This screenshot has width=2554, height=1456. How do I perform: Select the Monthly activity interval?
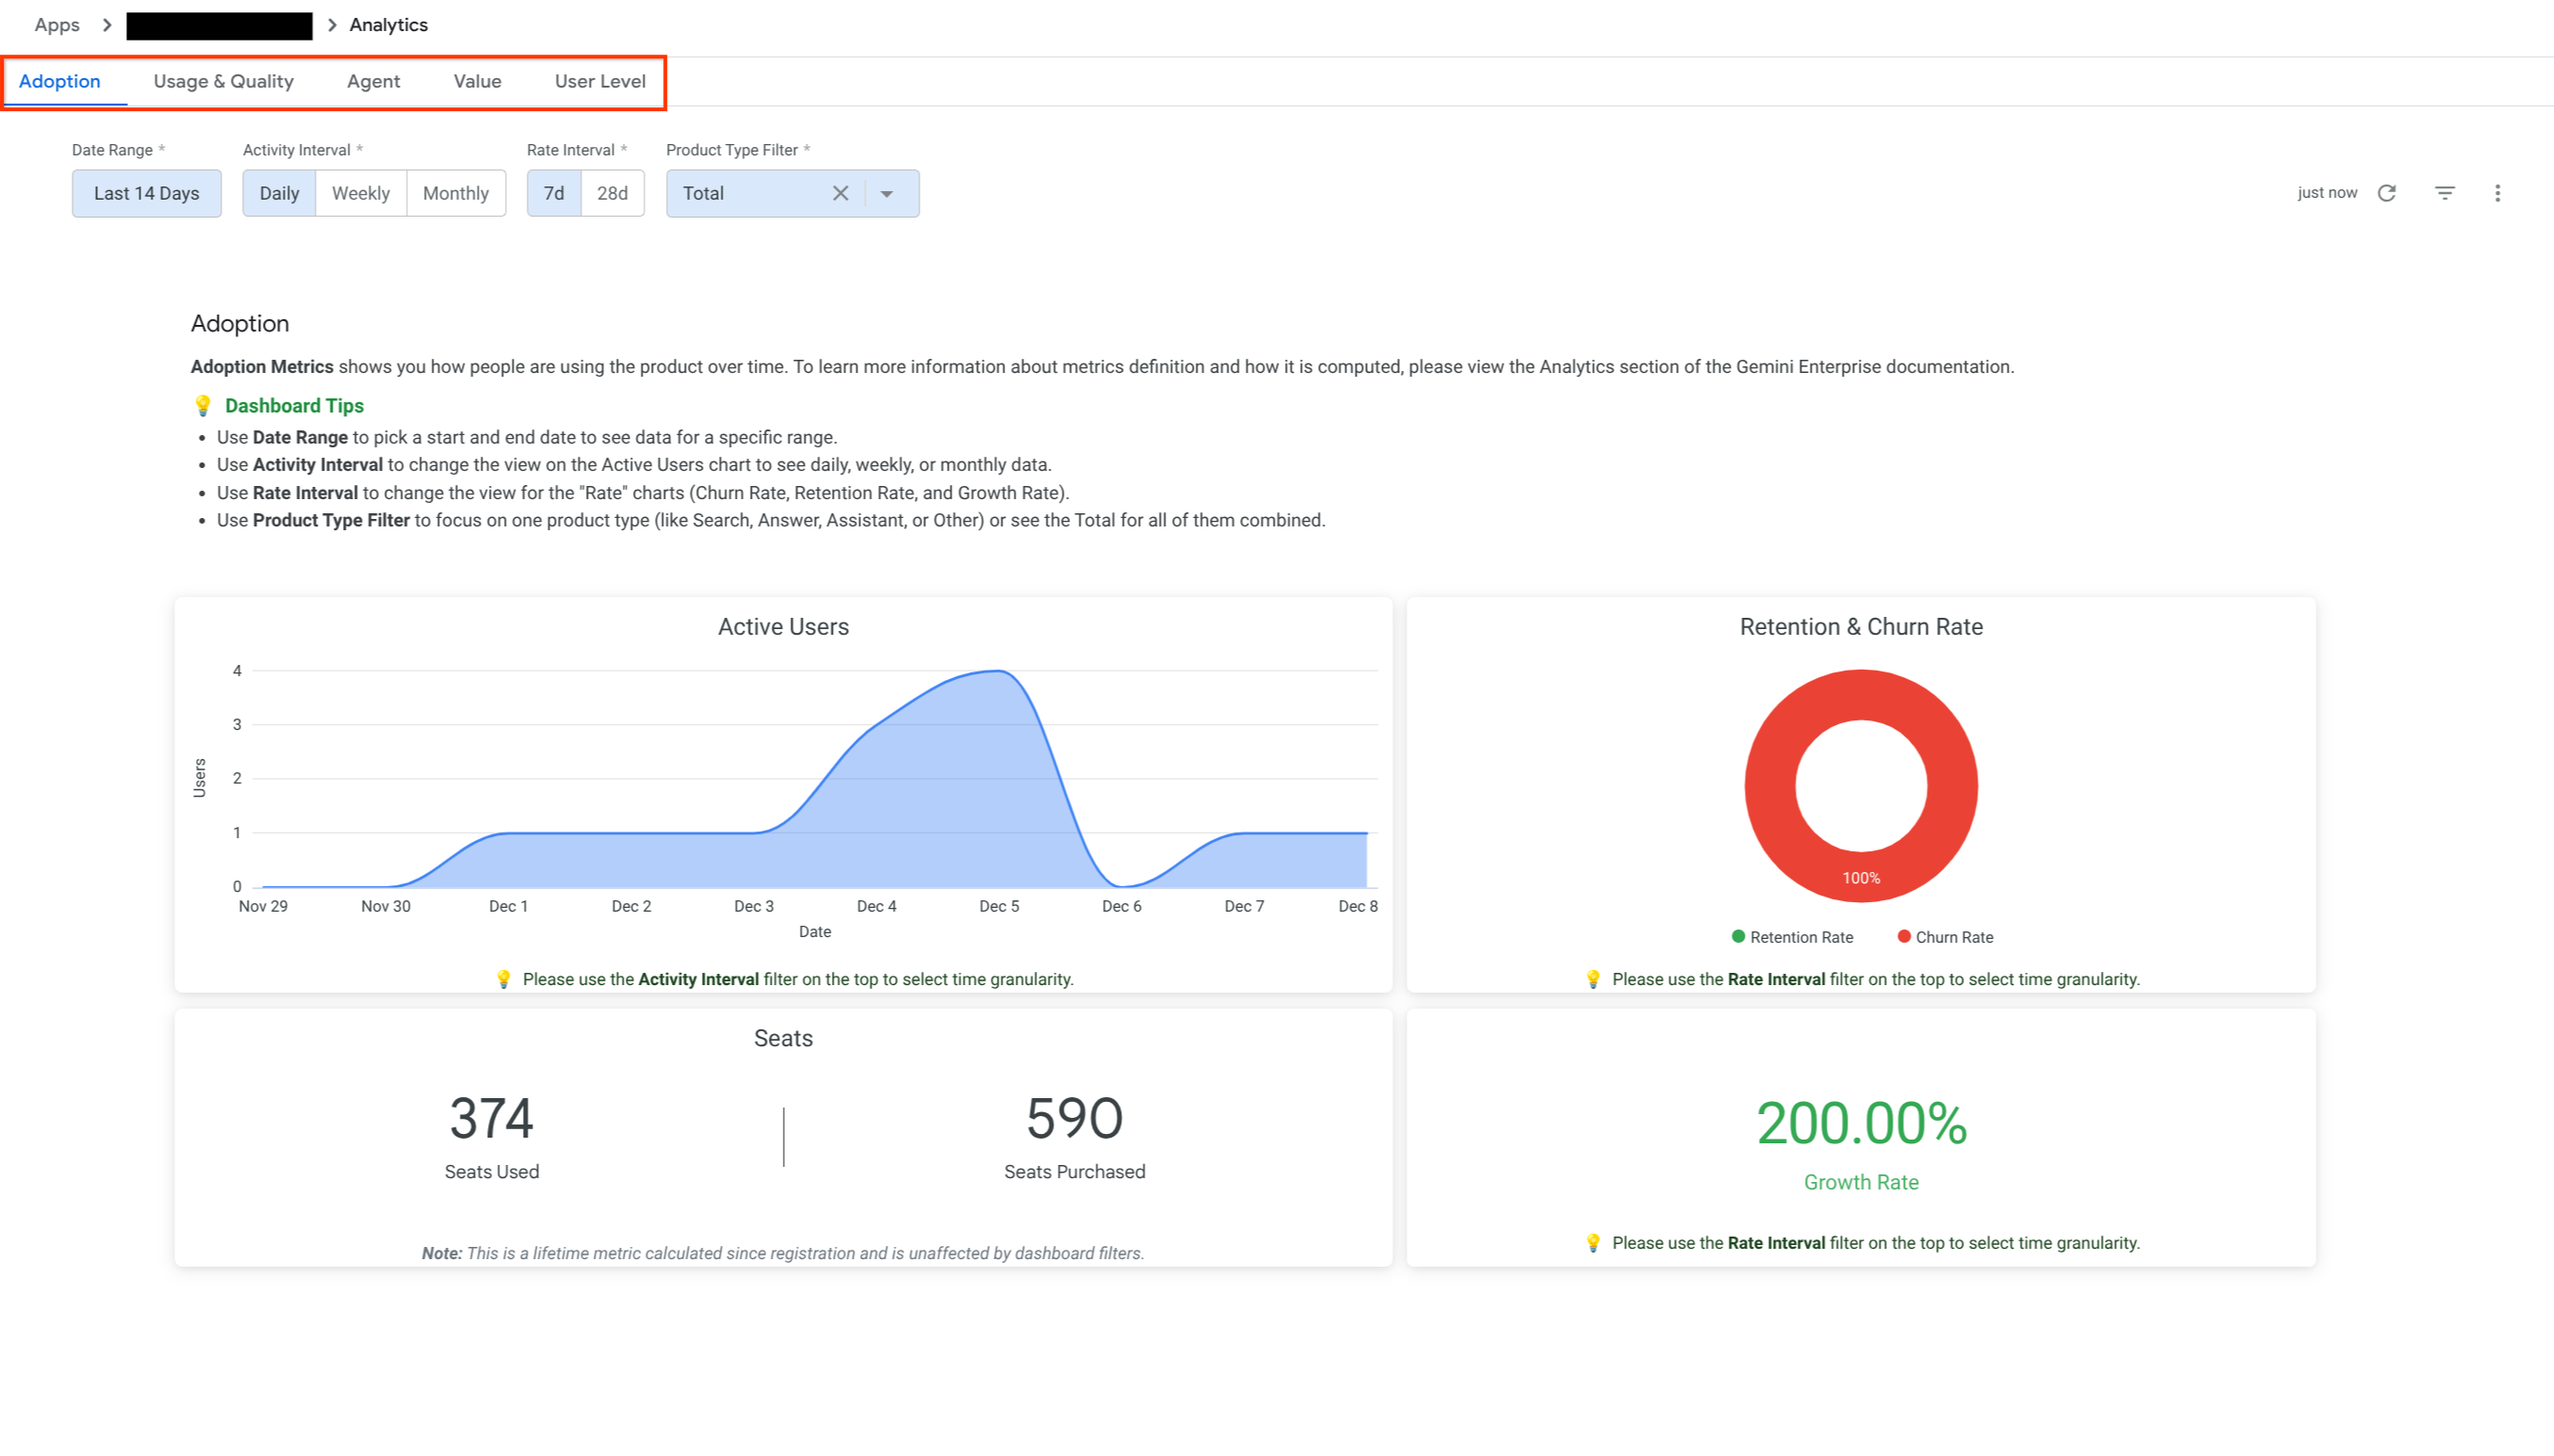pyautogui.click(x=456, y=192)
